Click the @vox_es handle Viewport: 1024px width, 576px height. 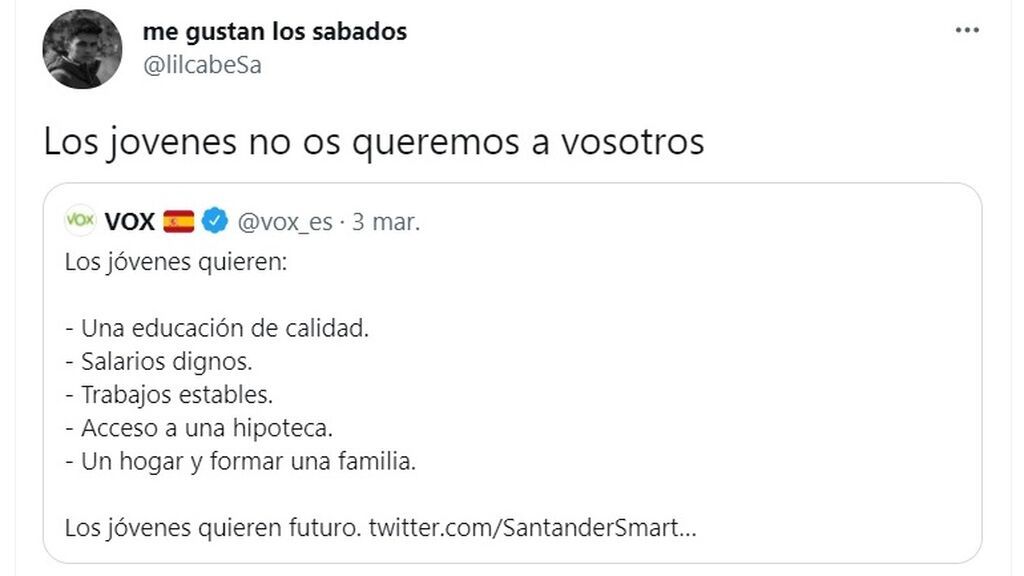[283, 221]
